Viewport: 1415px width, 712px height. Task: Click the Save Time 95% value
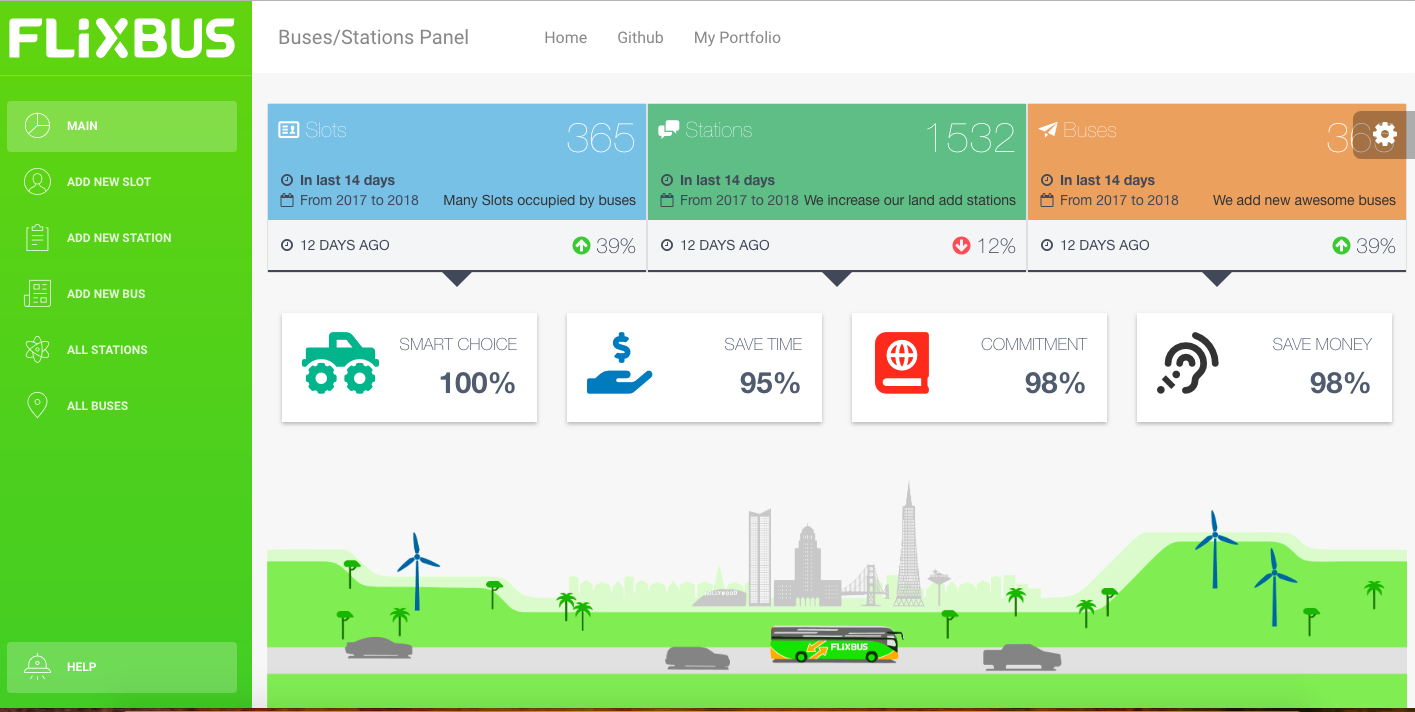tap(770, 383)
